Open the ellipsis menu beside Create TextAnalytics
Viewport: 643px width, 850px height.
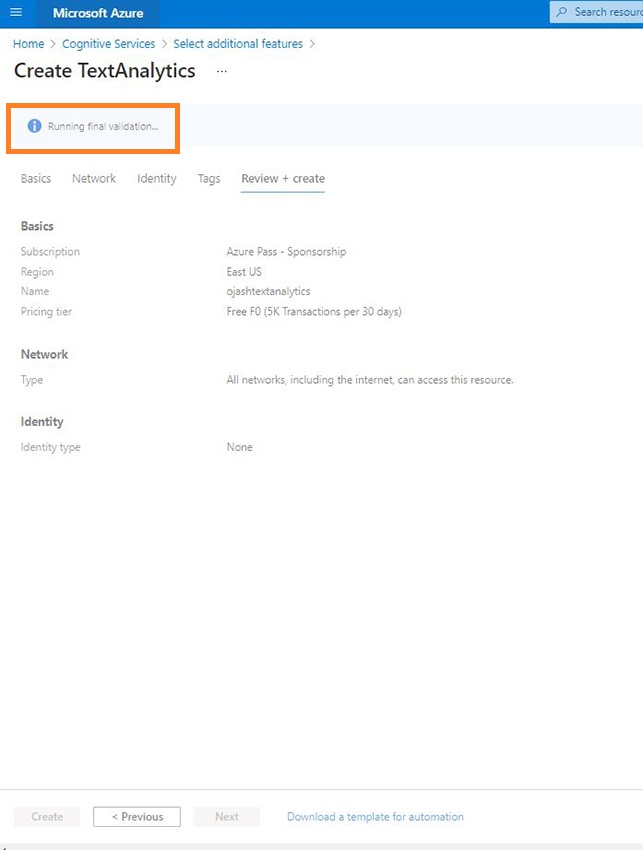221,71
